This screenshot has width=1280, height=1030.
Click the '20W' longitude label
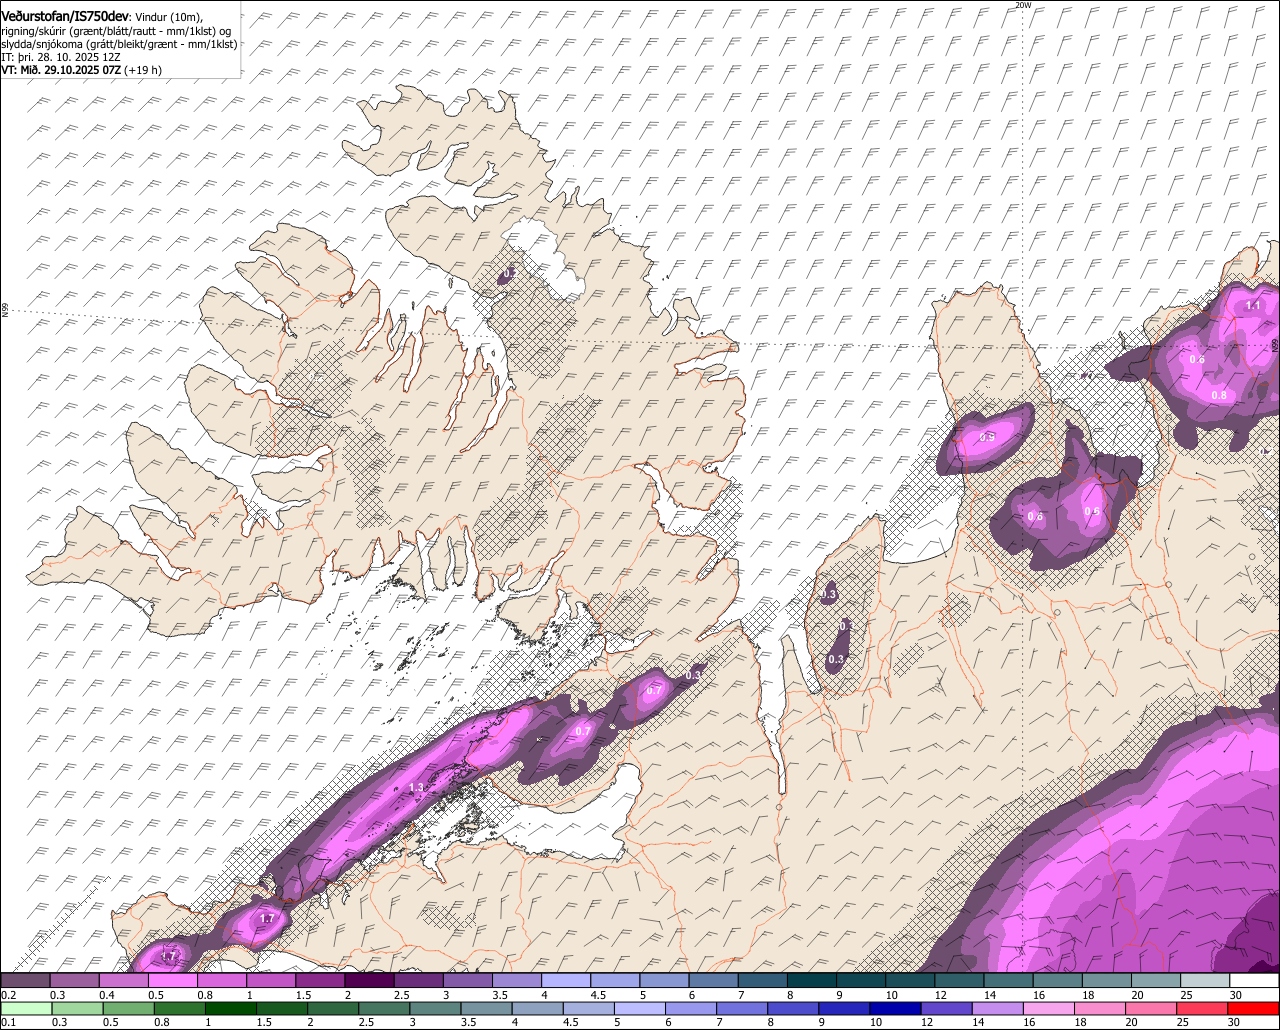point(1022,5)
